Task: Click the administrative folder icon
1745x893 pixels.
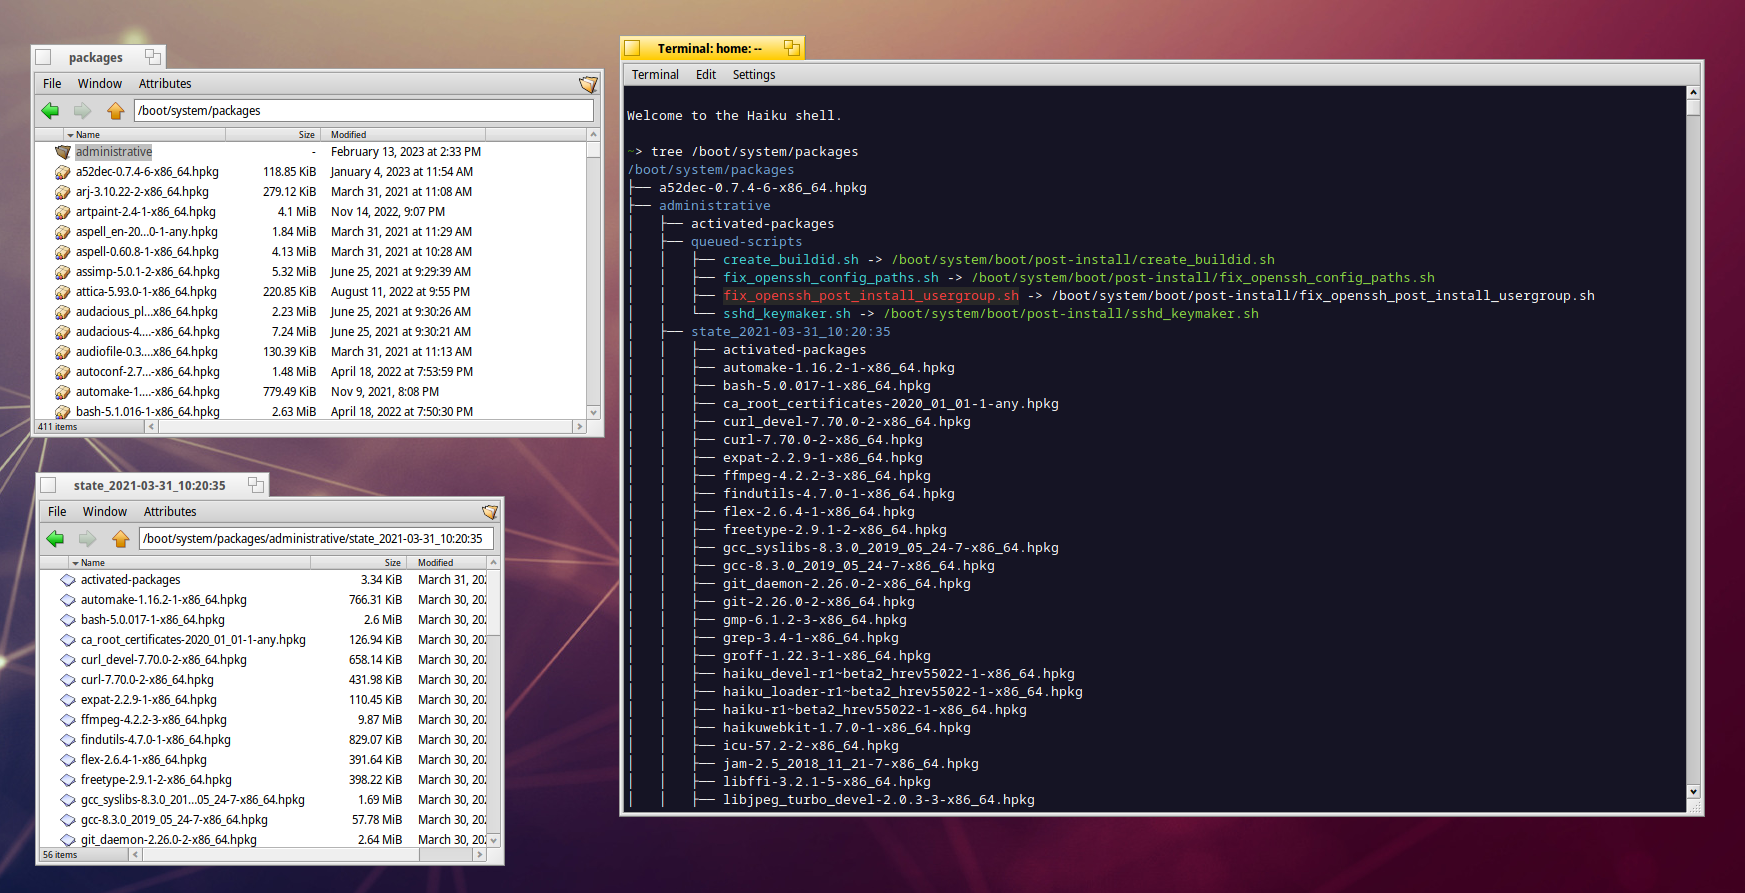Action: (63, 152)
